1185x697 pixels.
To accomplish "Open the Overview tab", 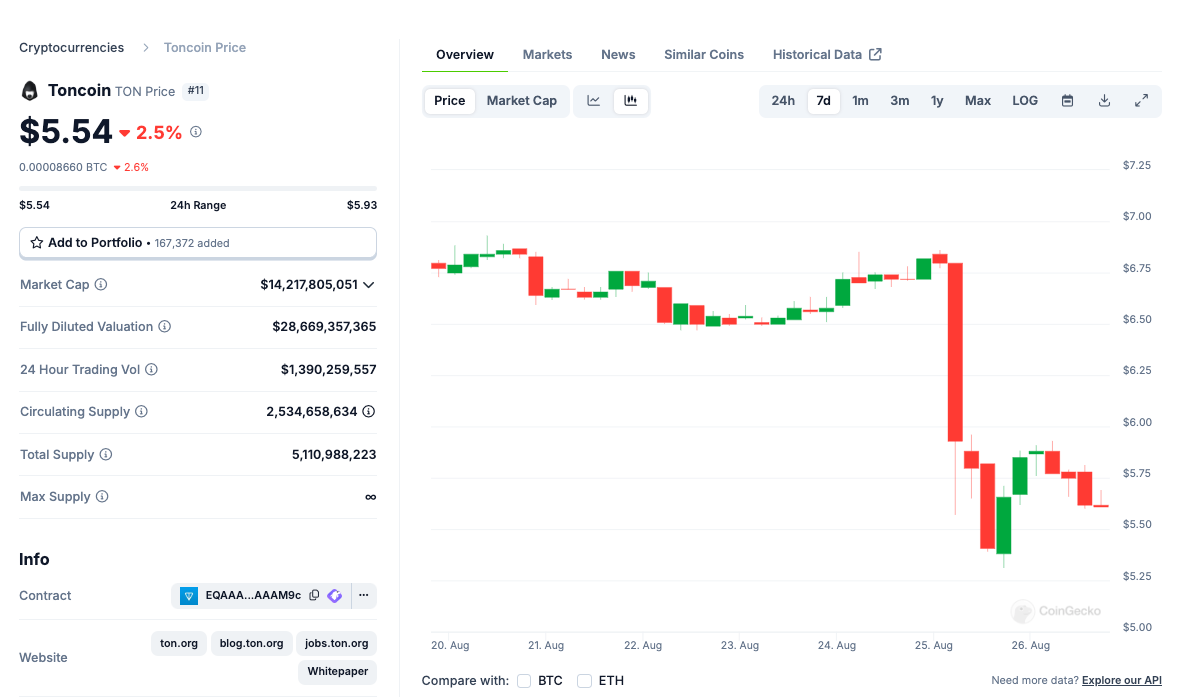I will pyautogui.click(x=465, y=54).
